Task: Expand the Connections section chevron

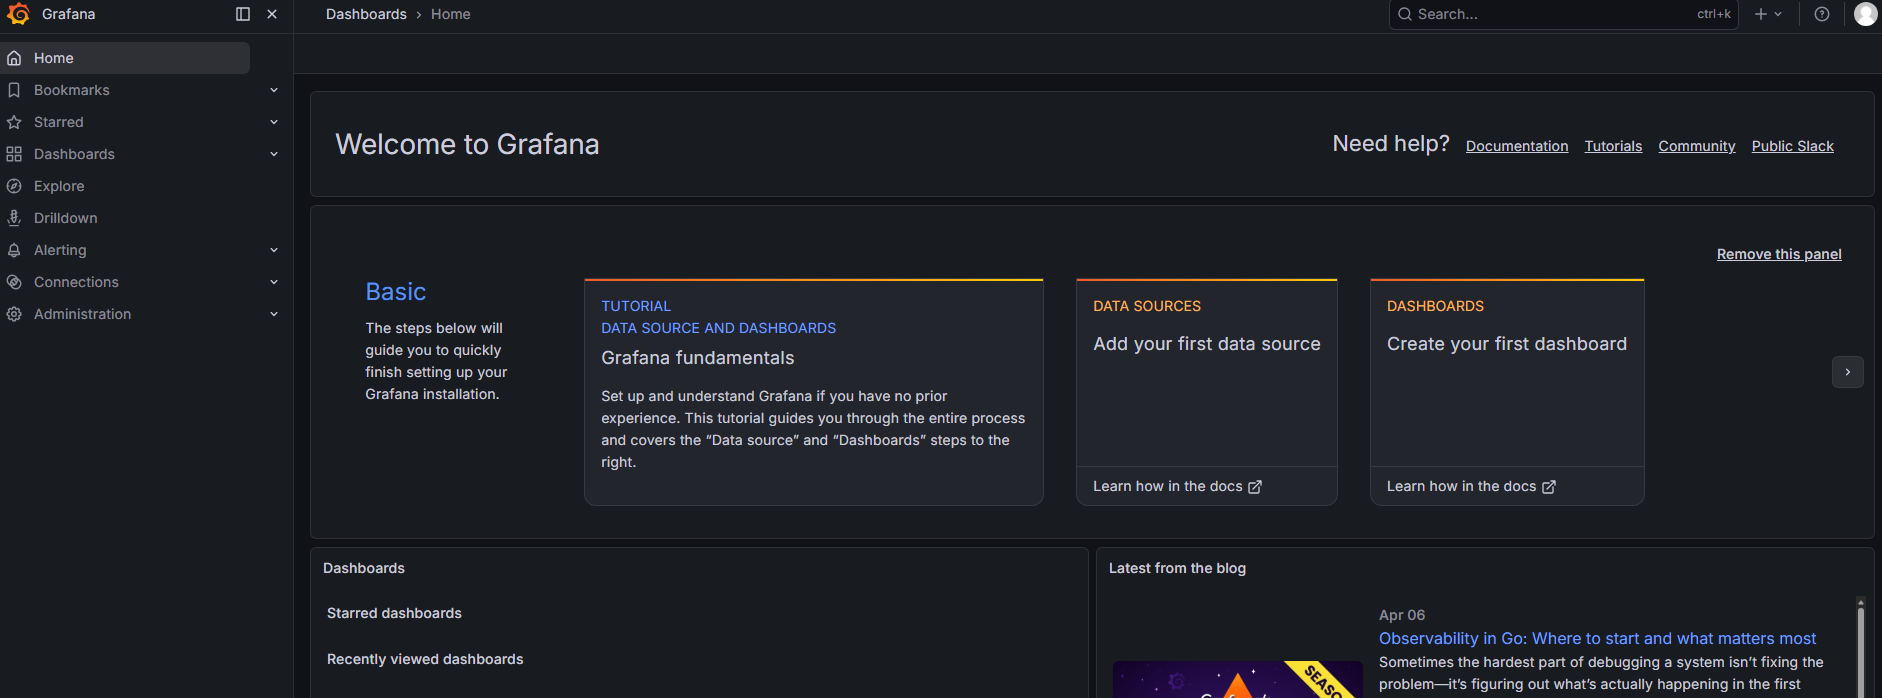Action: (x=274, y=282)
